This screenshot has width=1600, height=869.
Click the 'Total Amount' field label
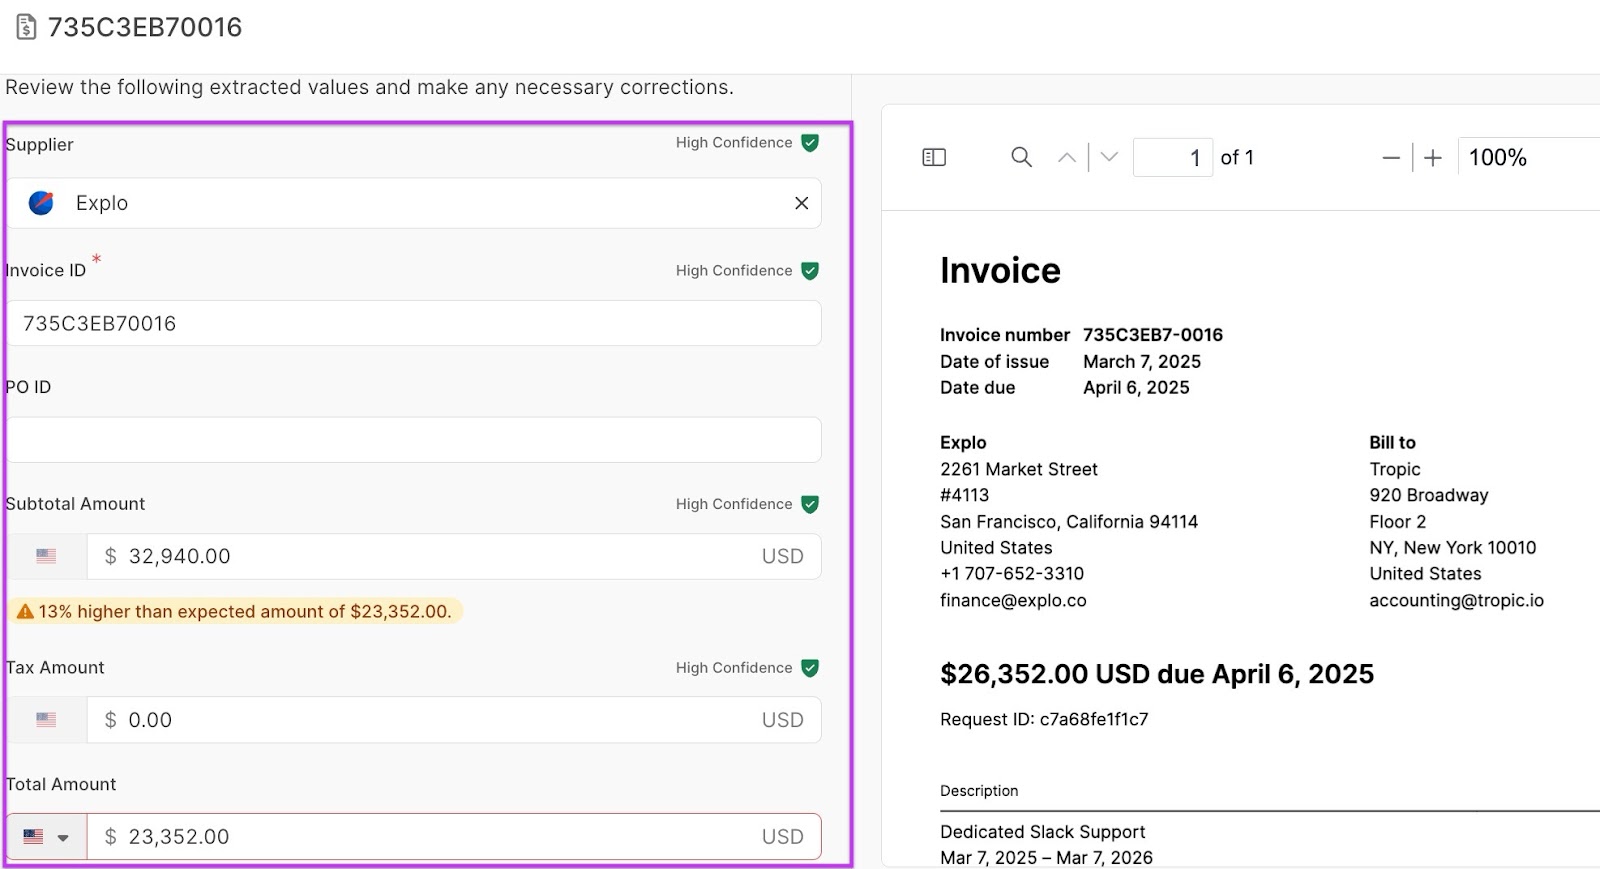60,785
